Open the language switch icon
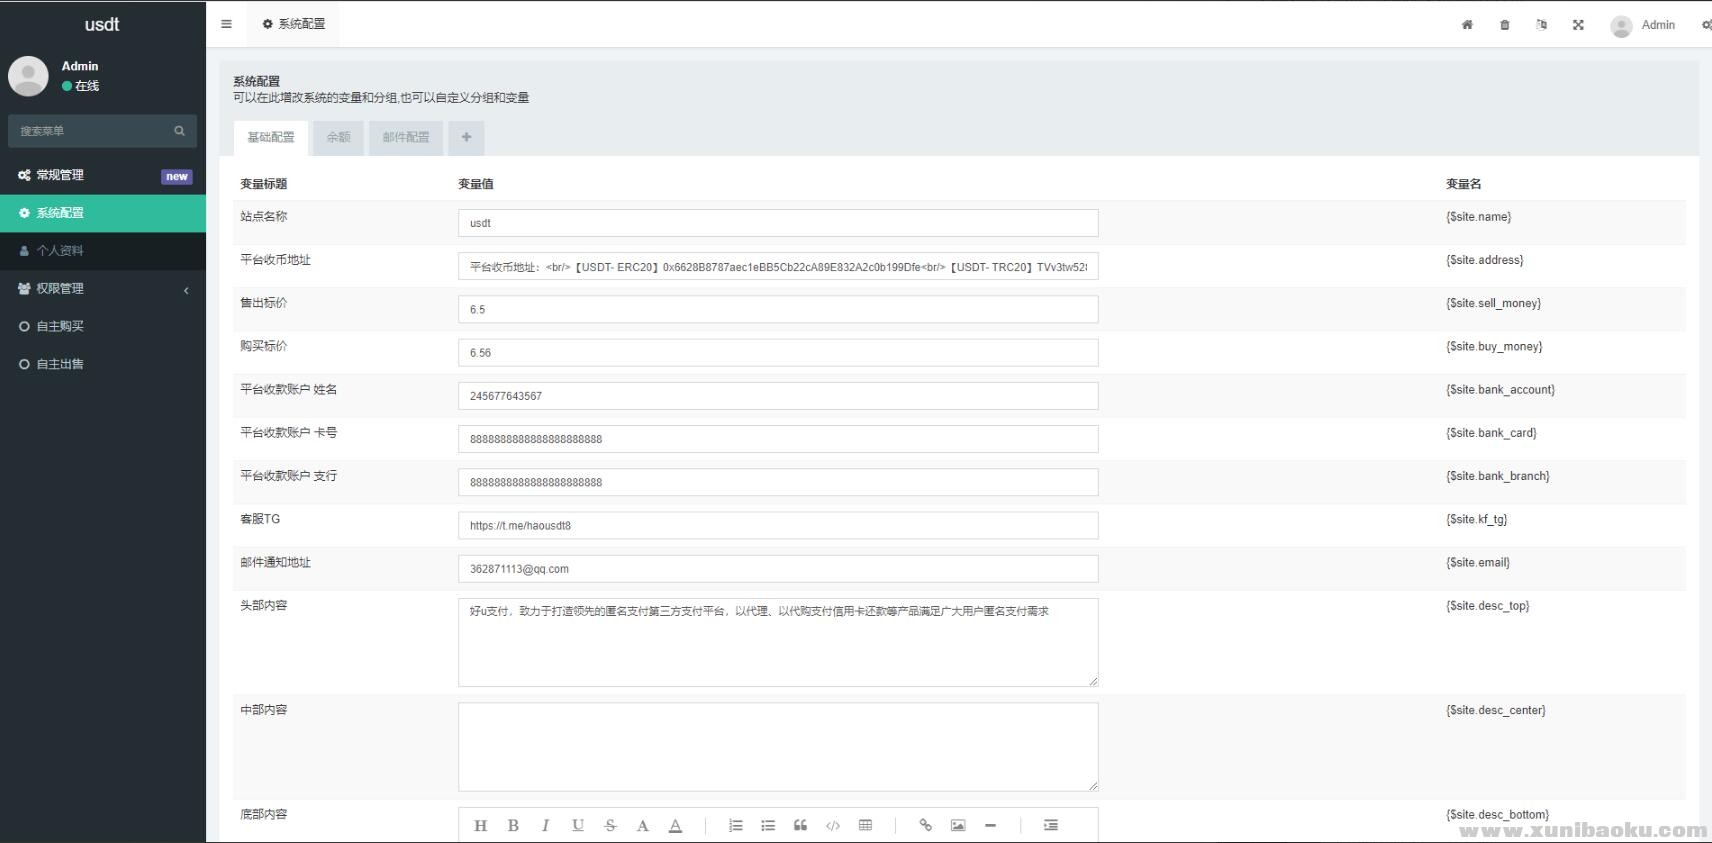This screenshot has height=843, width=1712. click(1541, 25)
